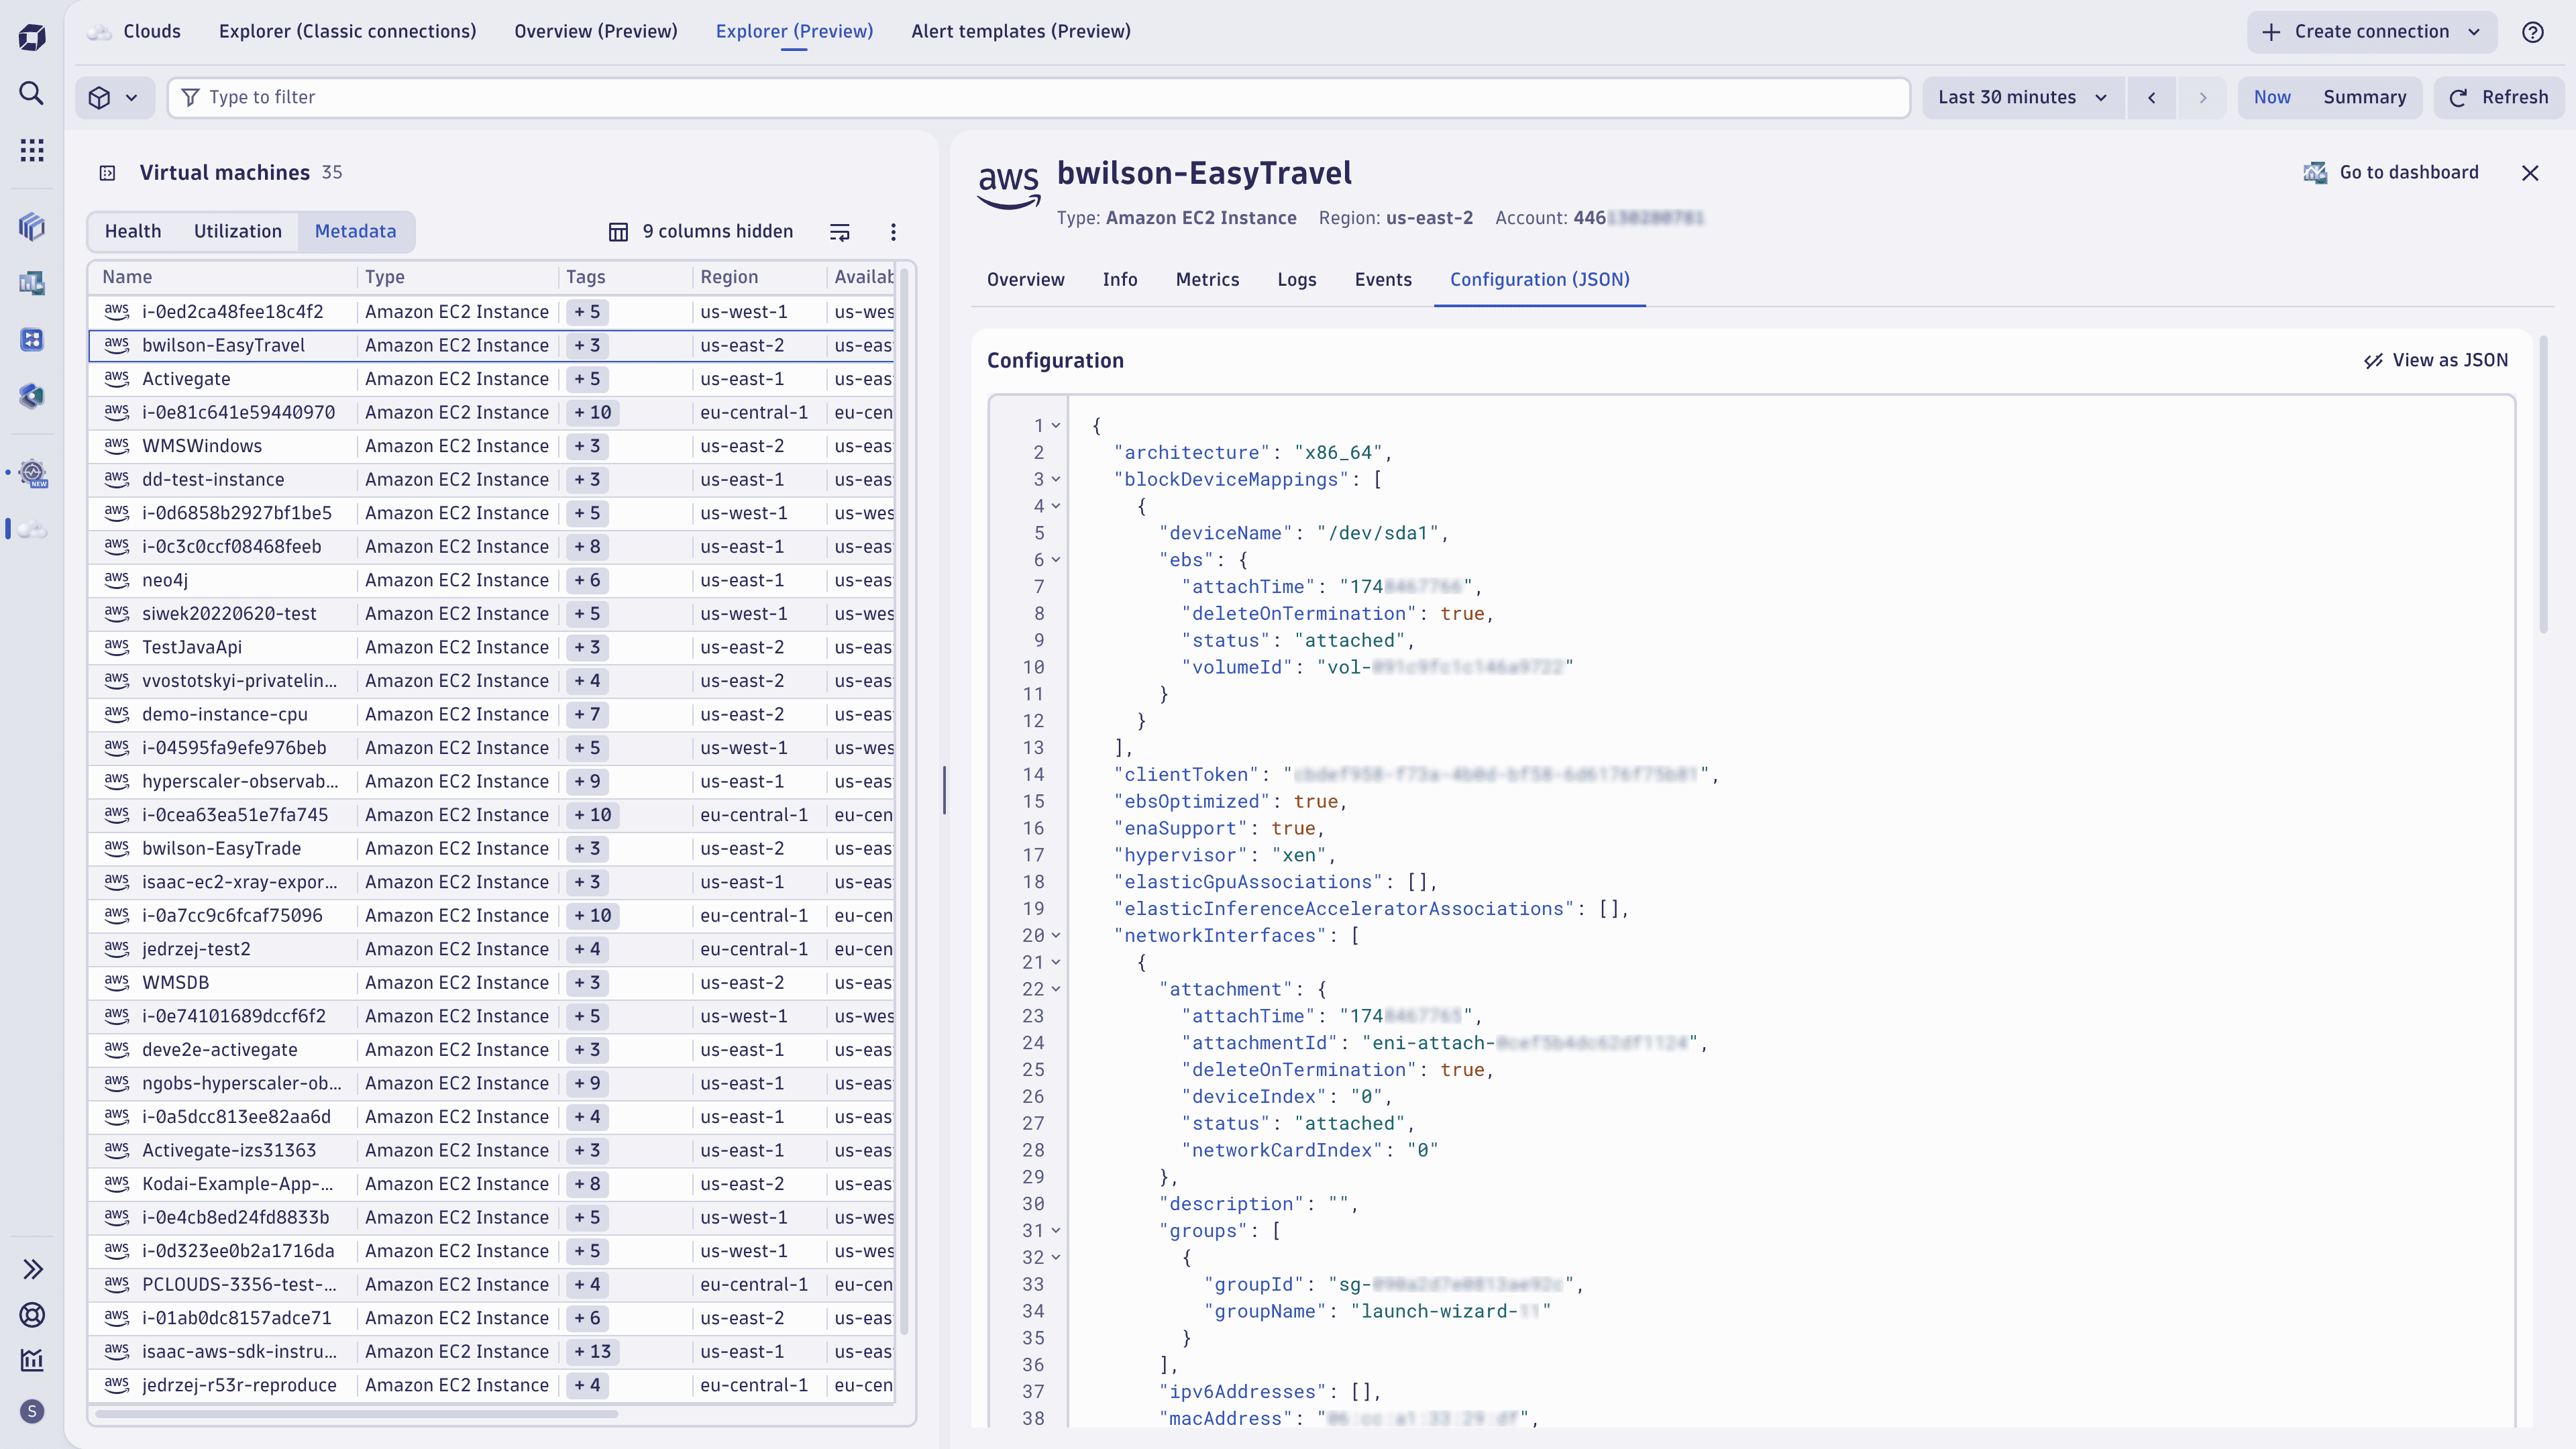Open the three-dot table options menu
The width and height of the screenshot is (2576, 1449).
pos(893,232)
